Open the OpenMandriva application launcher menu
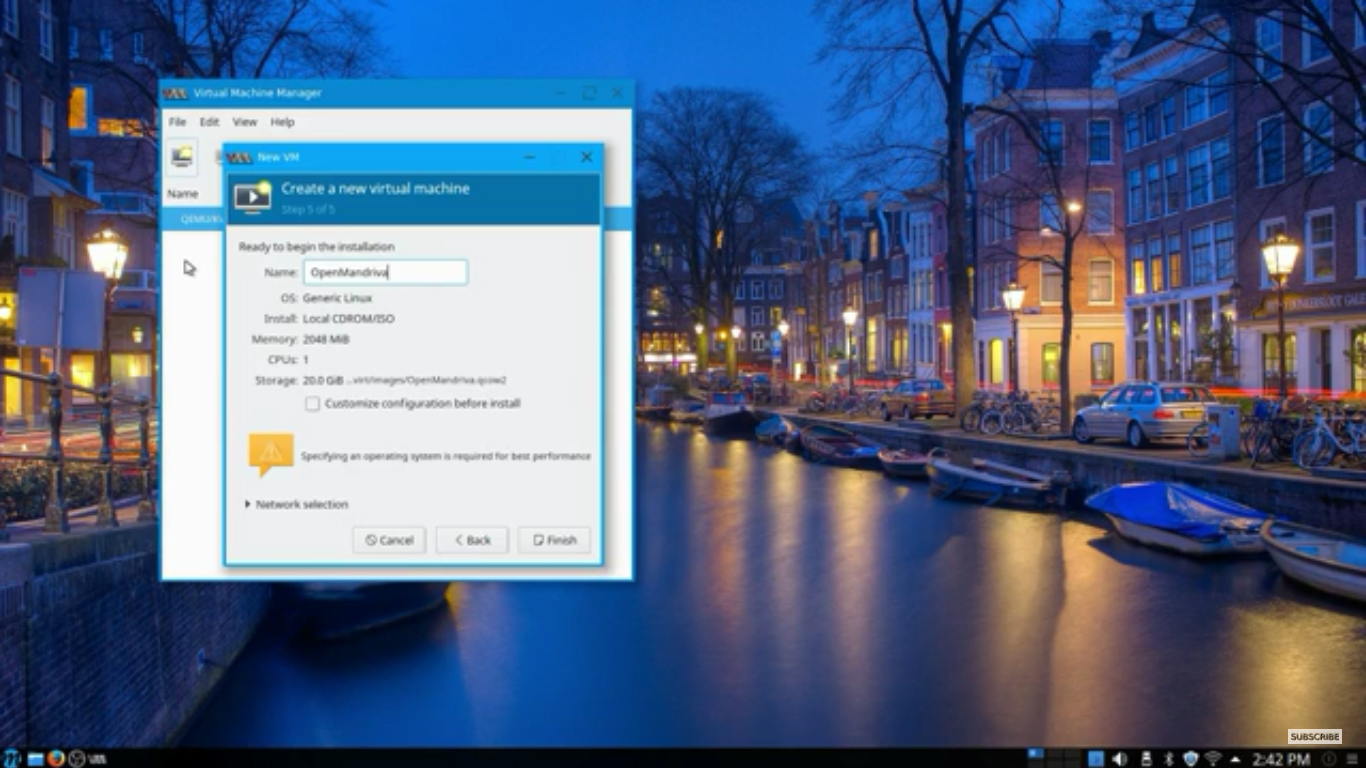 click(12, 759)
